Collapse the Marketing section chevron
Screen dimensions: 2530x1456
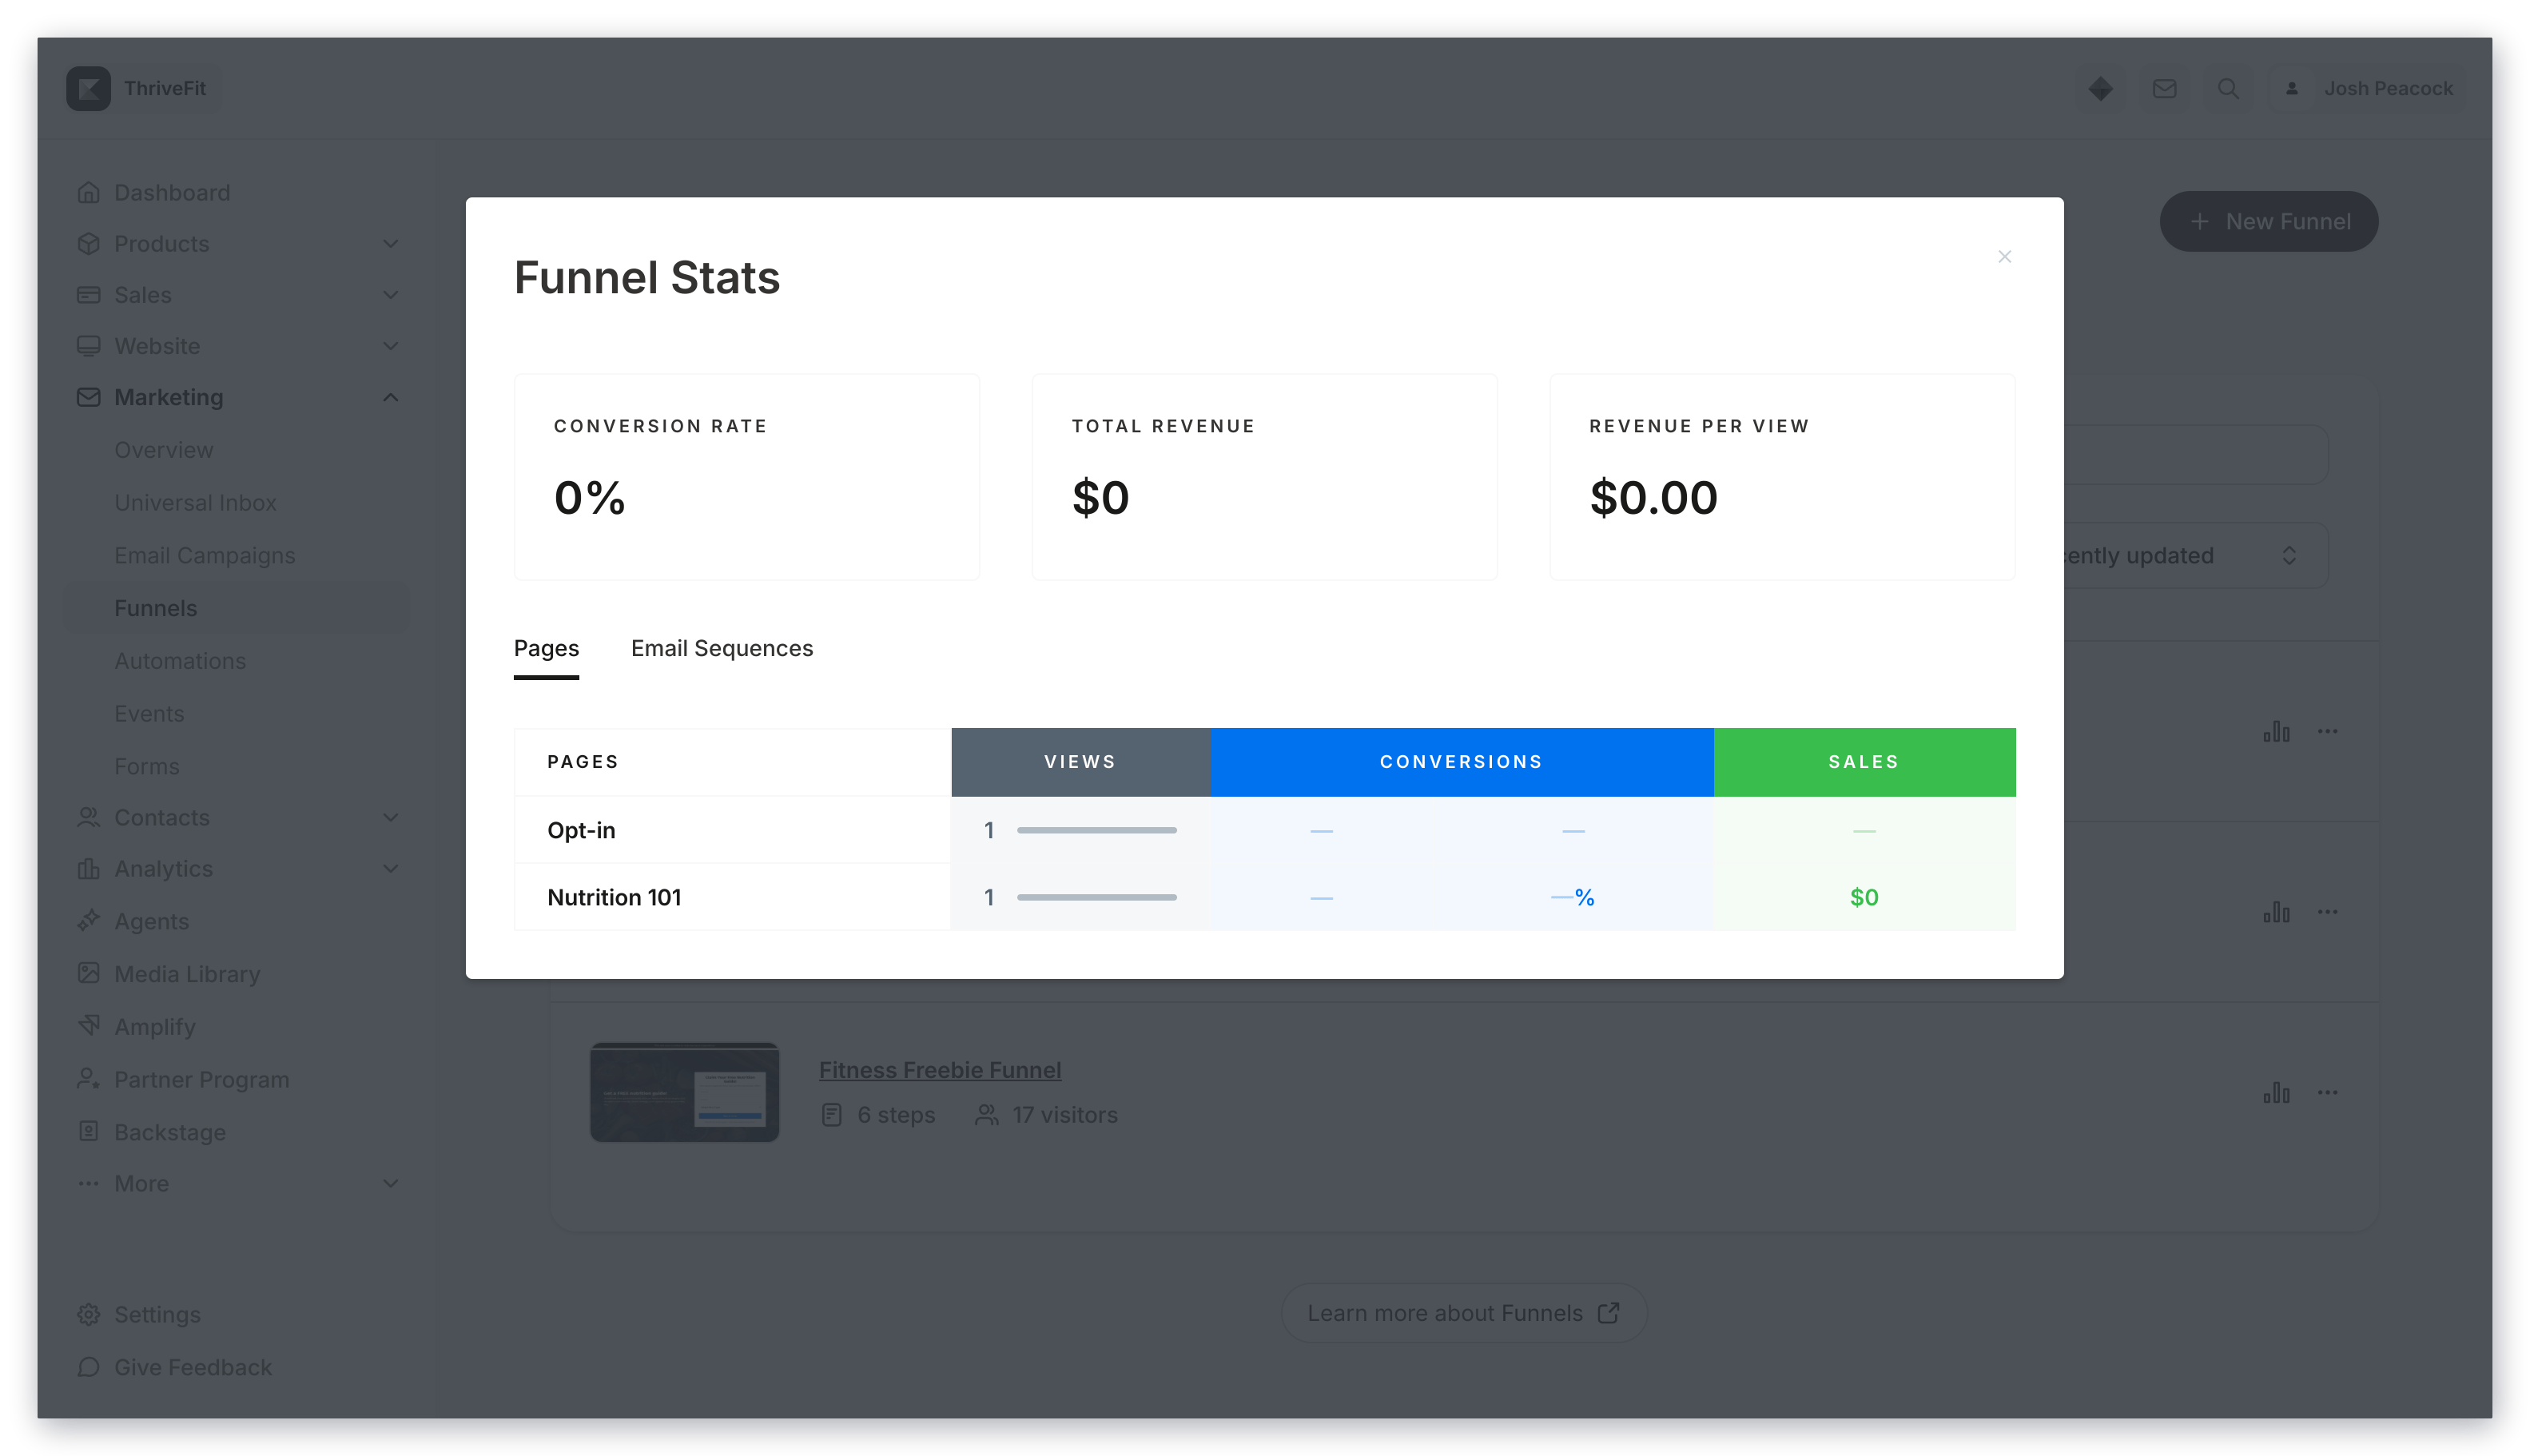pos(390,397)
